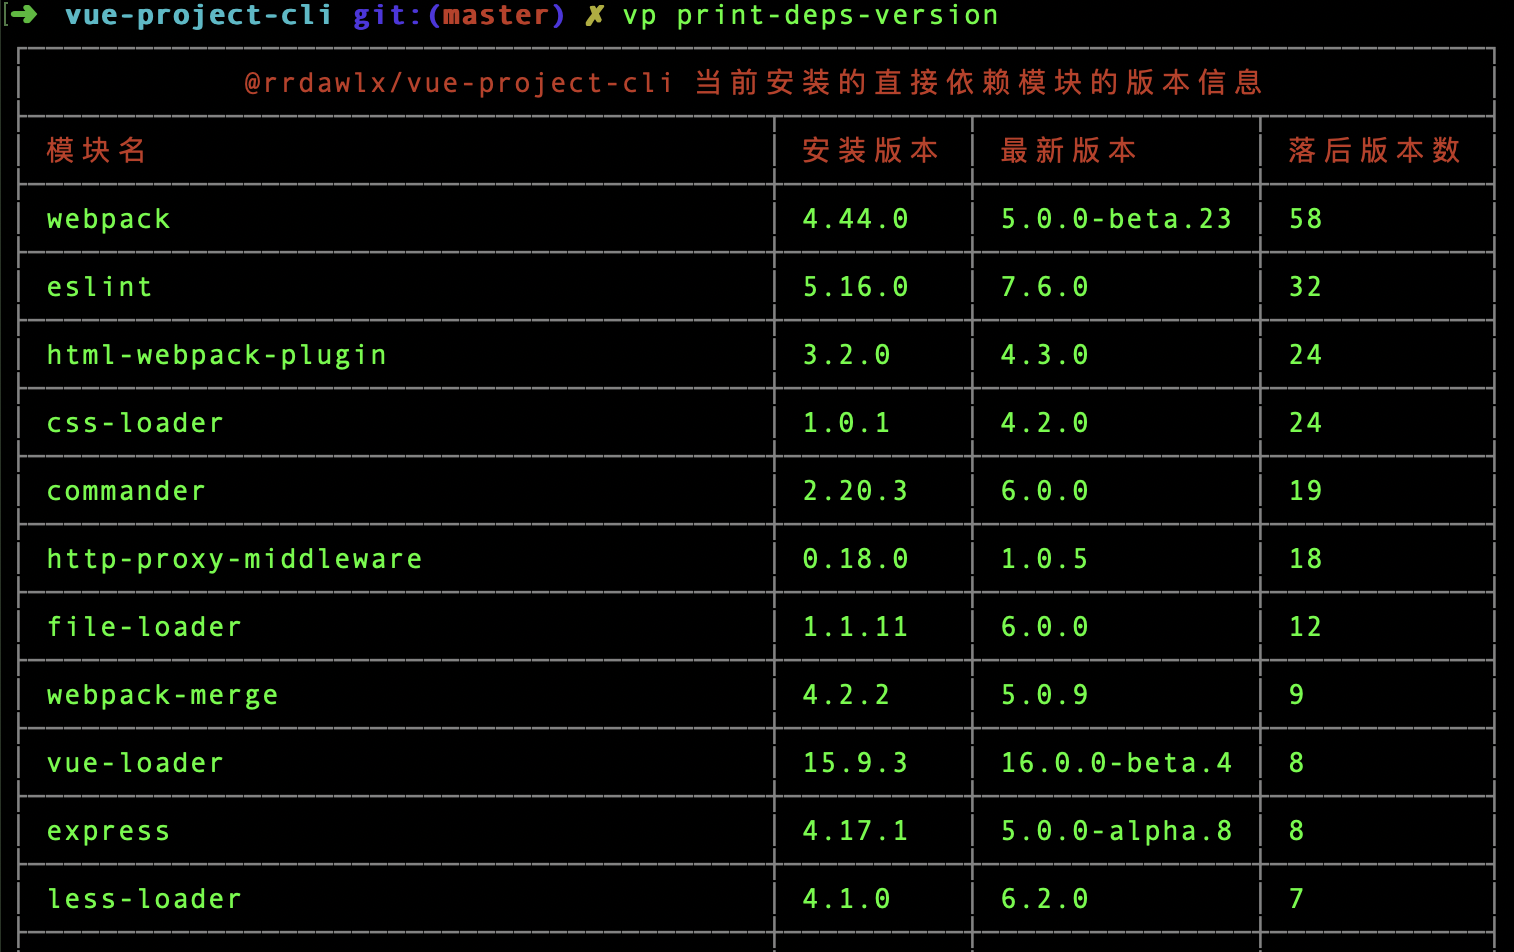Viewport: 1514px width, 952px height.
Task: Click the table title '@rrdawlx/vue-project-cli'
Action: click(x=459, y=83)
